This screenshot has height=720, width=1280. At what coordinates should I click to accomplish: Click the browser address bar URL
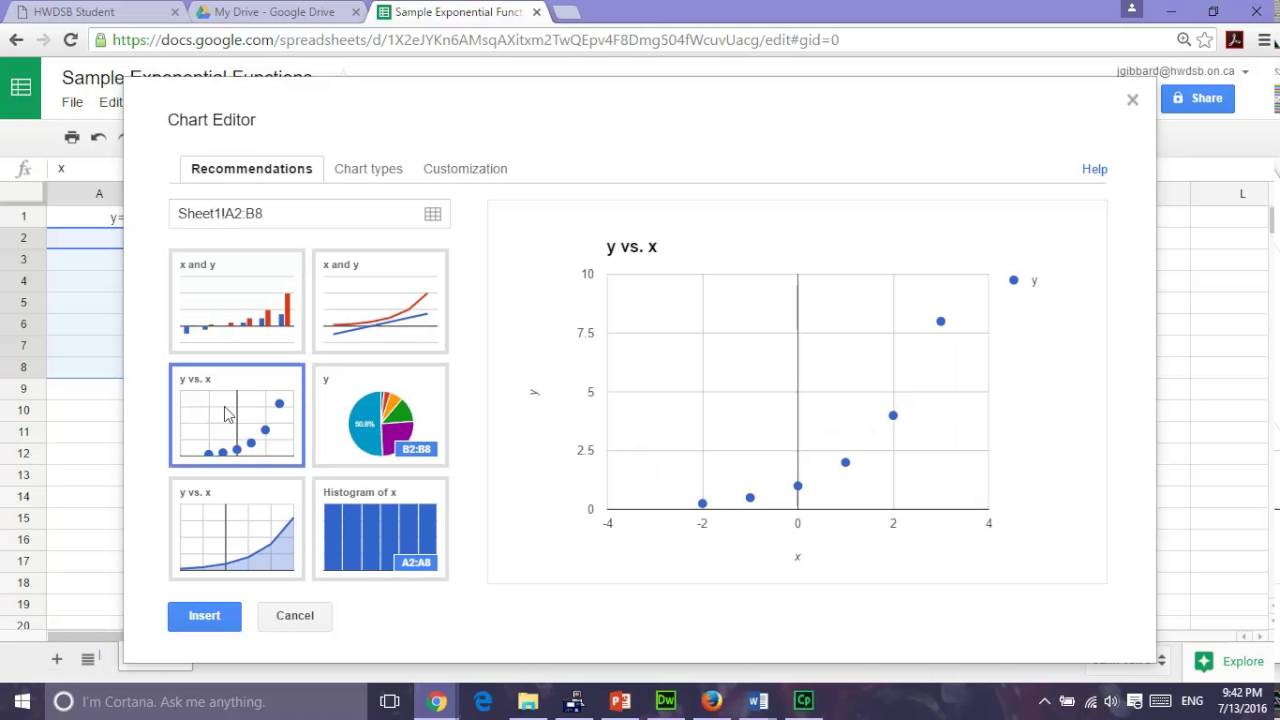(x=476, y=40)
